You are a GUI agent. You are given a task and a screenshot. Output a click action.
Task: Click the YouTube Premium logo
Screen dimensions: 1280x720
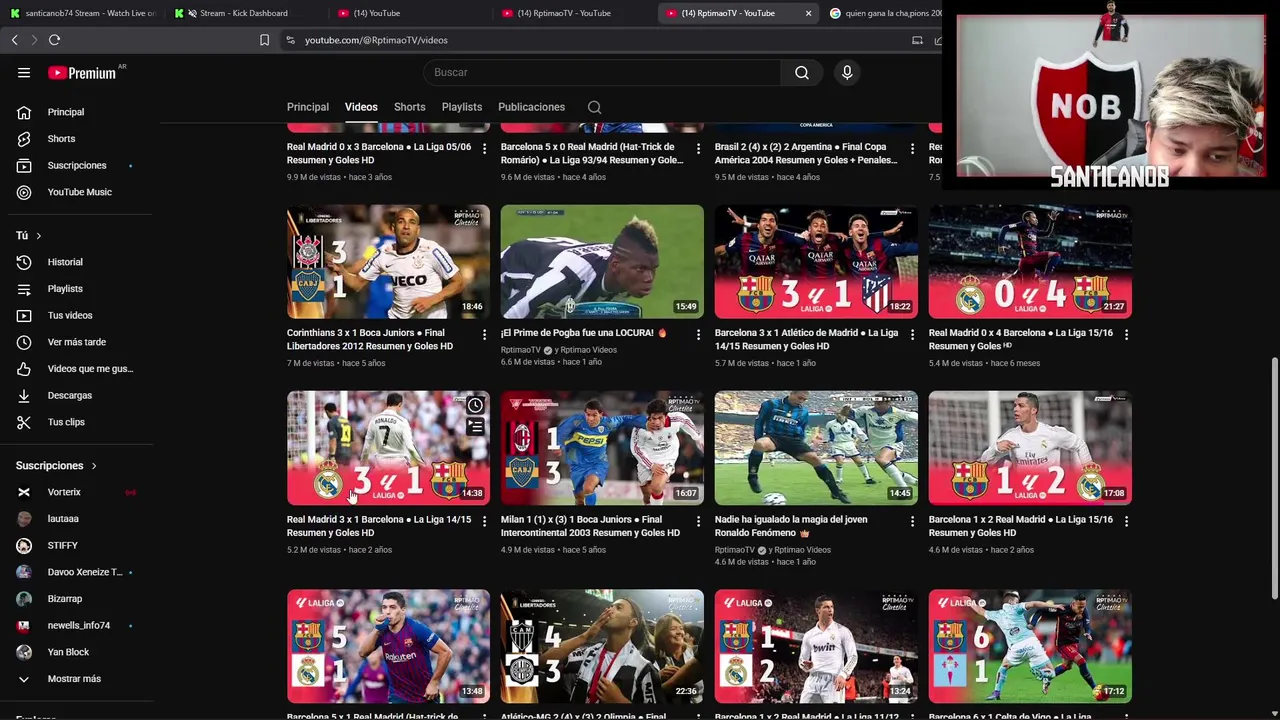[x=82, y=72]
